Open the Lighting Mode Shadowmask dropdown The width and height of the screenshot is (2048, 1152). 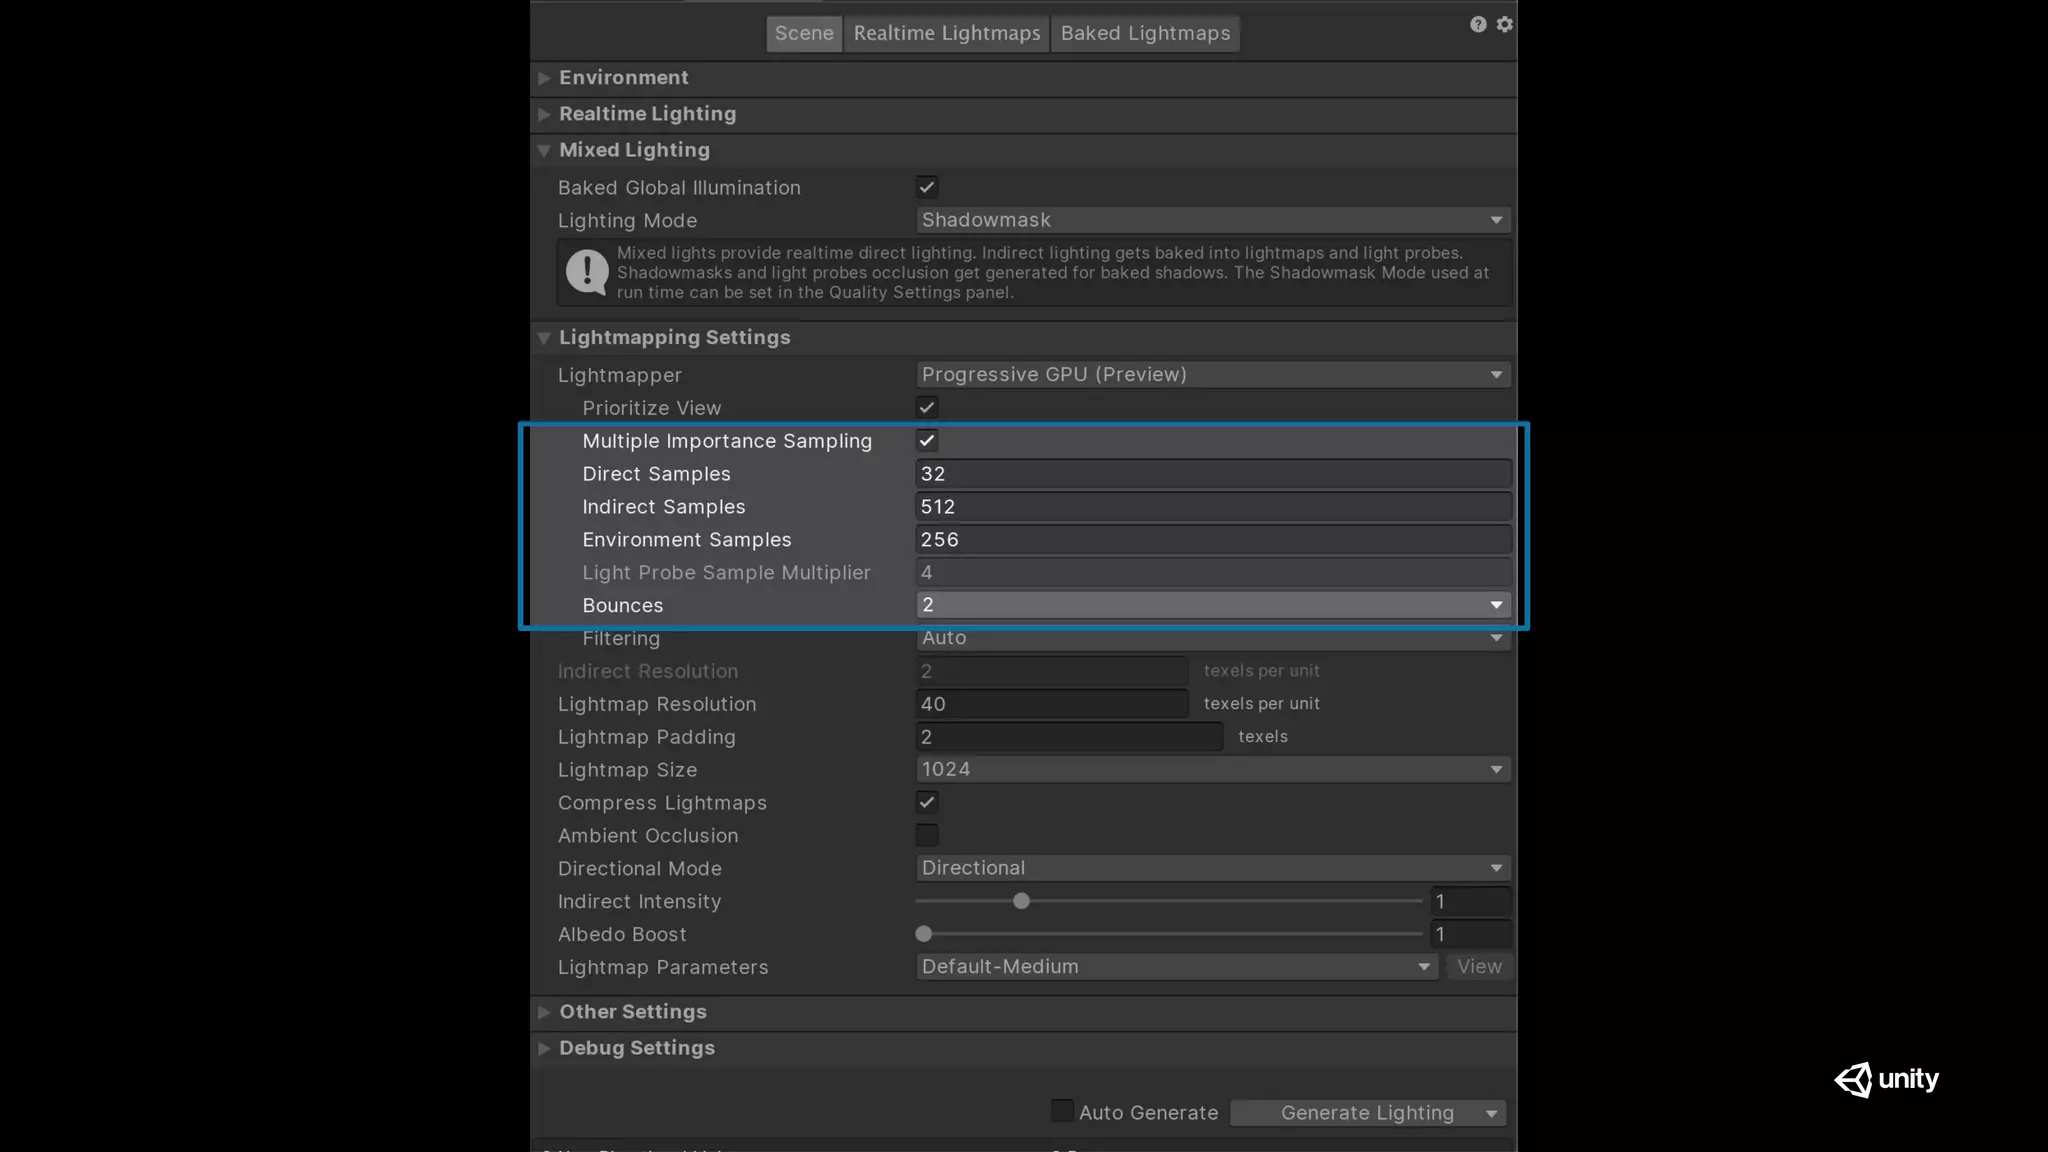click(x=1212, y=220)
